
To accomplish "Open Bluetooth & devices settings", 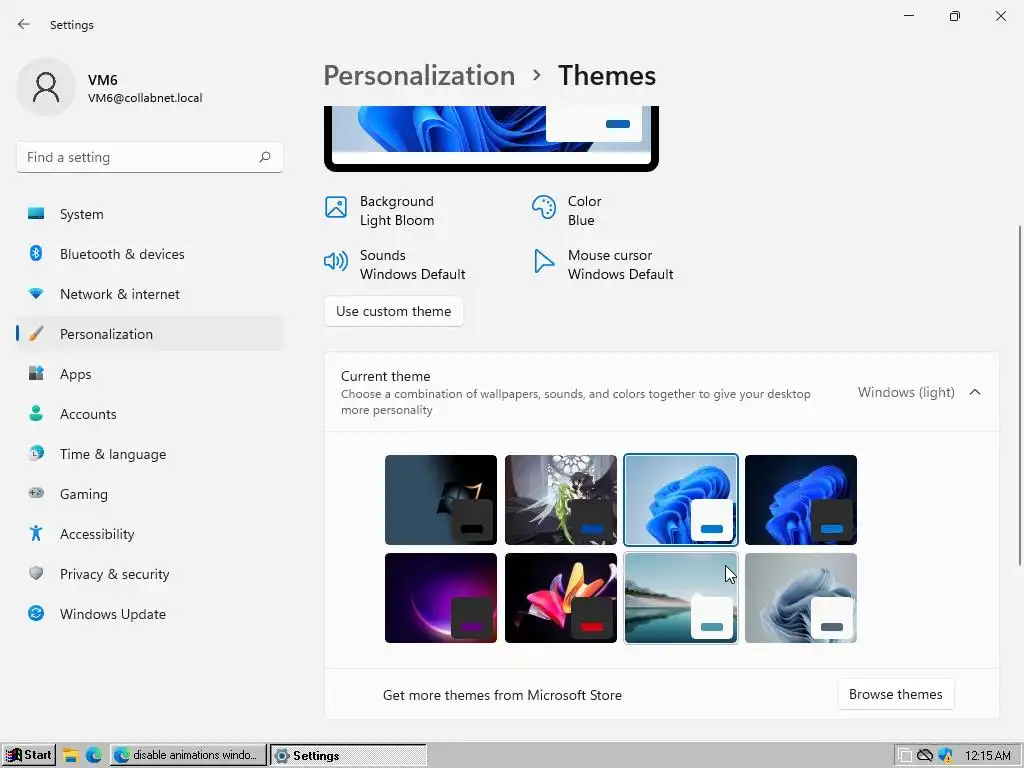I will 150,254.
